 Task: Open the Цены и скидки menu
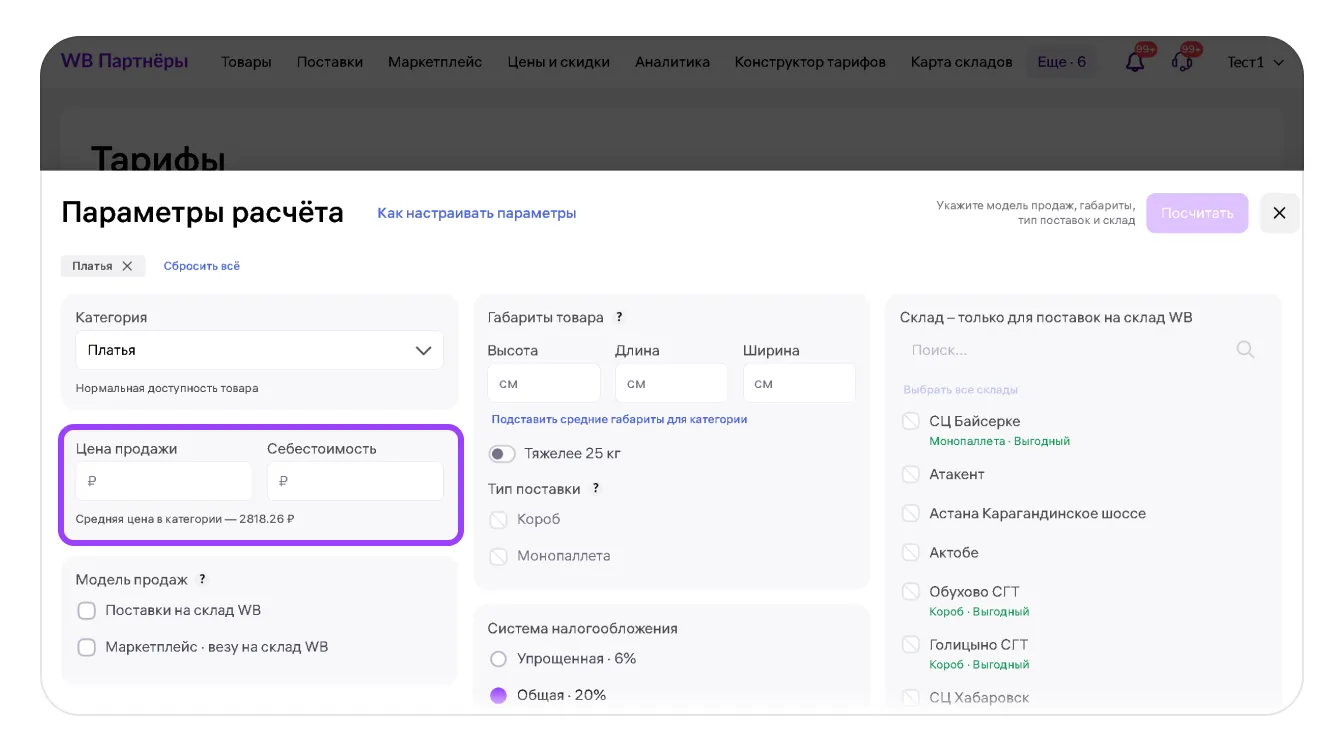click(558, 62)
